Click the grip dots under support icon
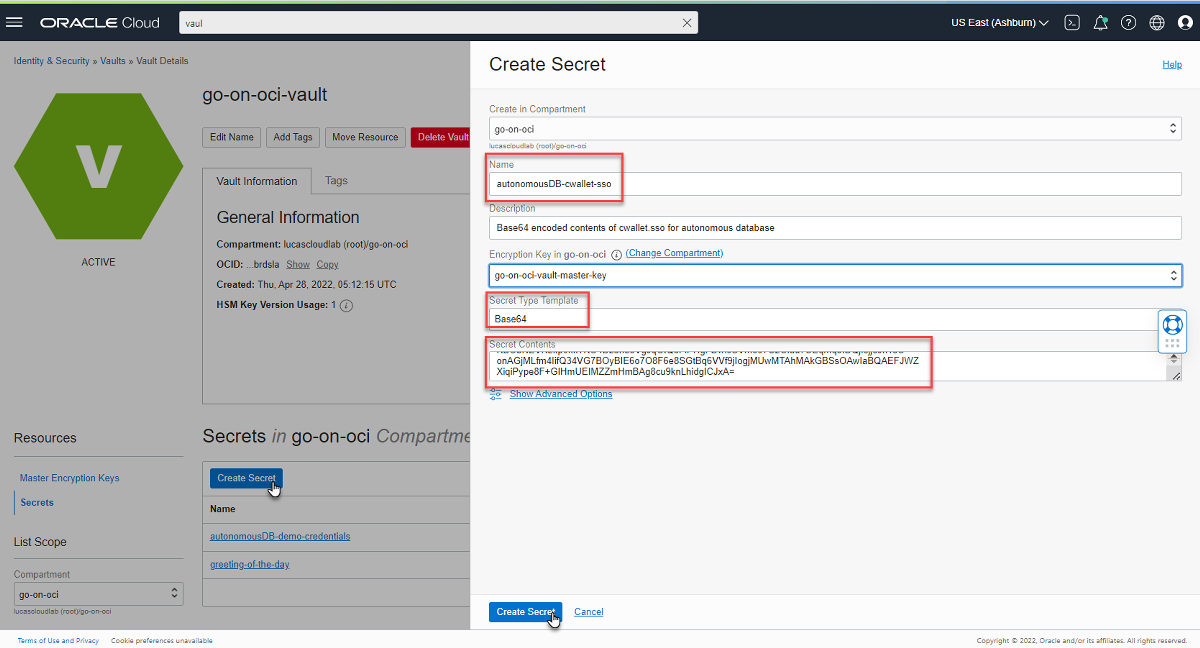 [1173, 343]
